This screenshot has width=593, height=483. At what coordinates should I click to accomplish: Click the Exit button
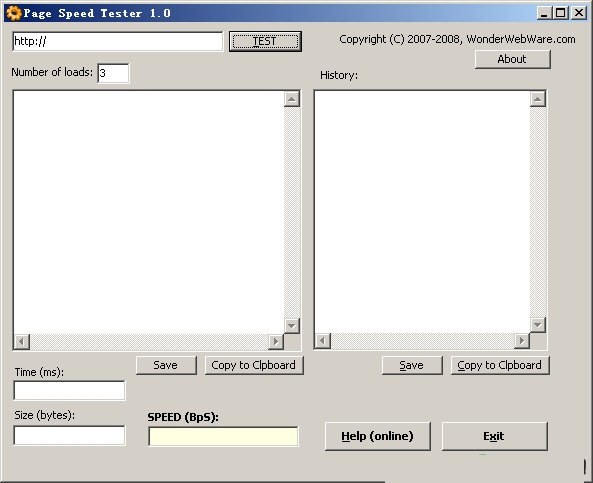(494, 436)
